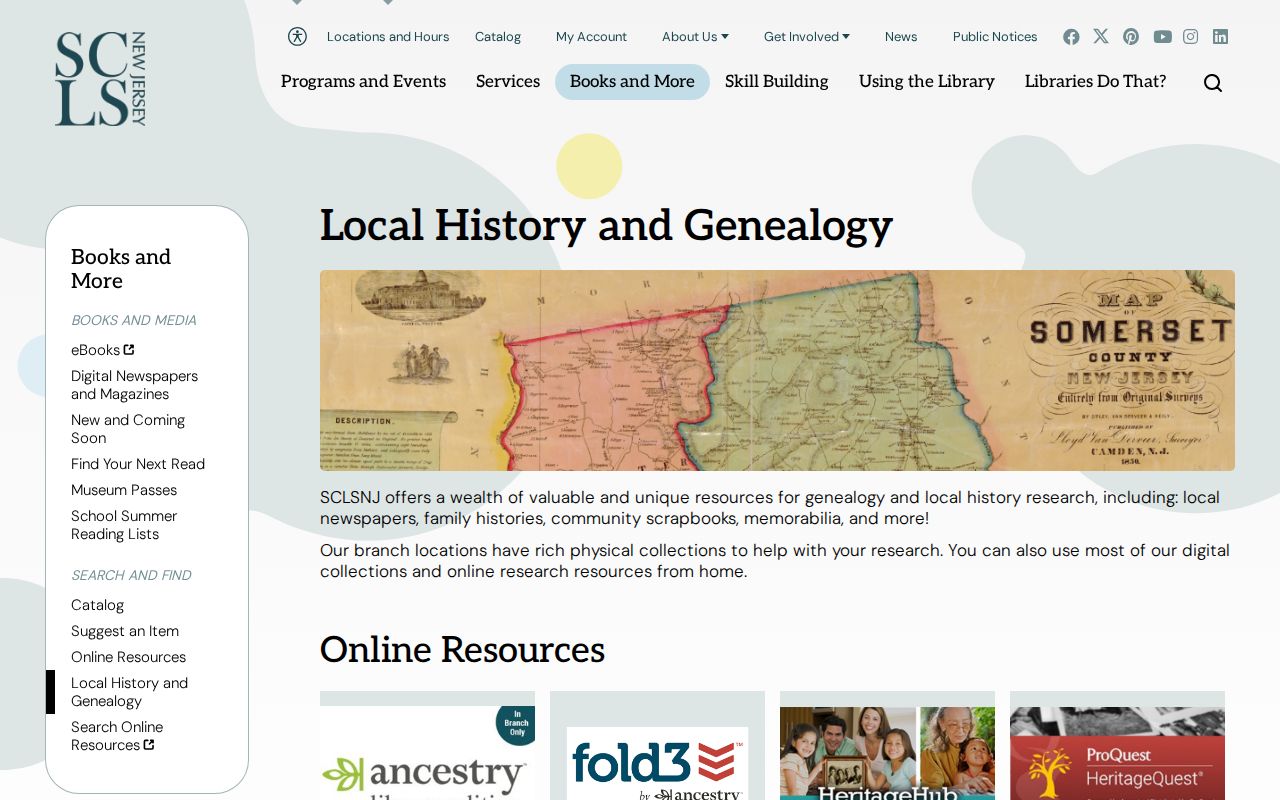This screenshot has height=800, width=1280.
Task: Open the Libraries Do That? menu
Action: point(1096,82)
